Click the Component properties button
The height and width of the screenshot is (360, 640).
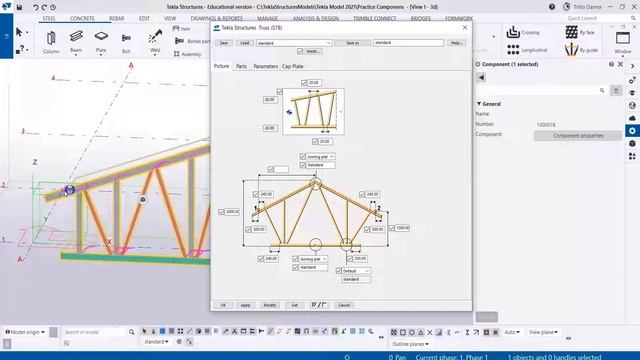(578, 136)
